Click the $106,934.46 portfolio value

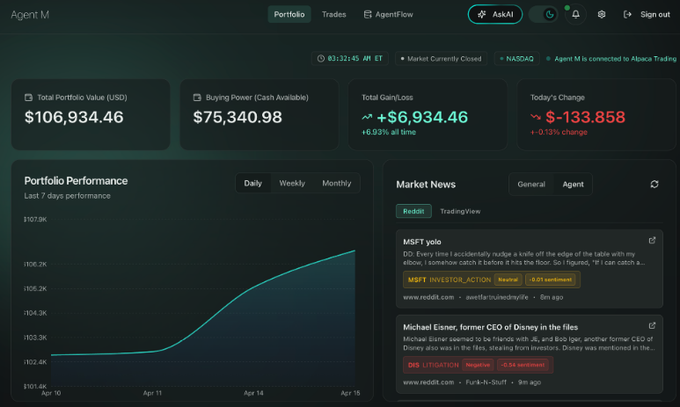tap(74, 117)
